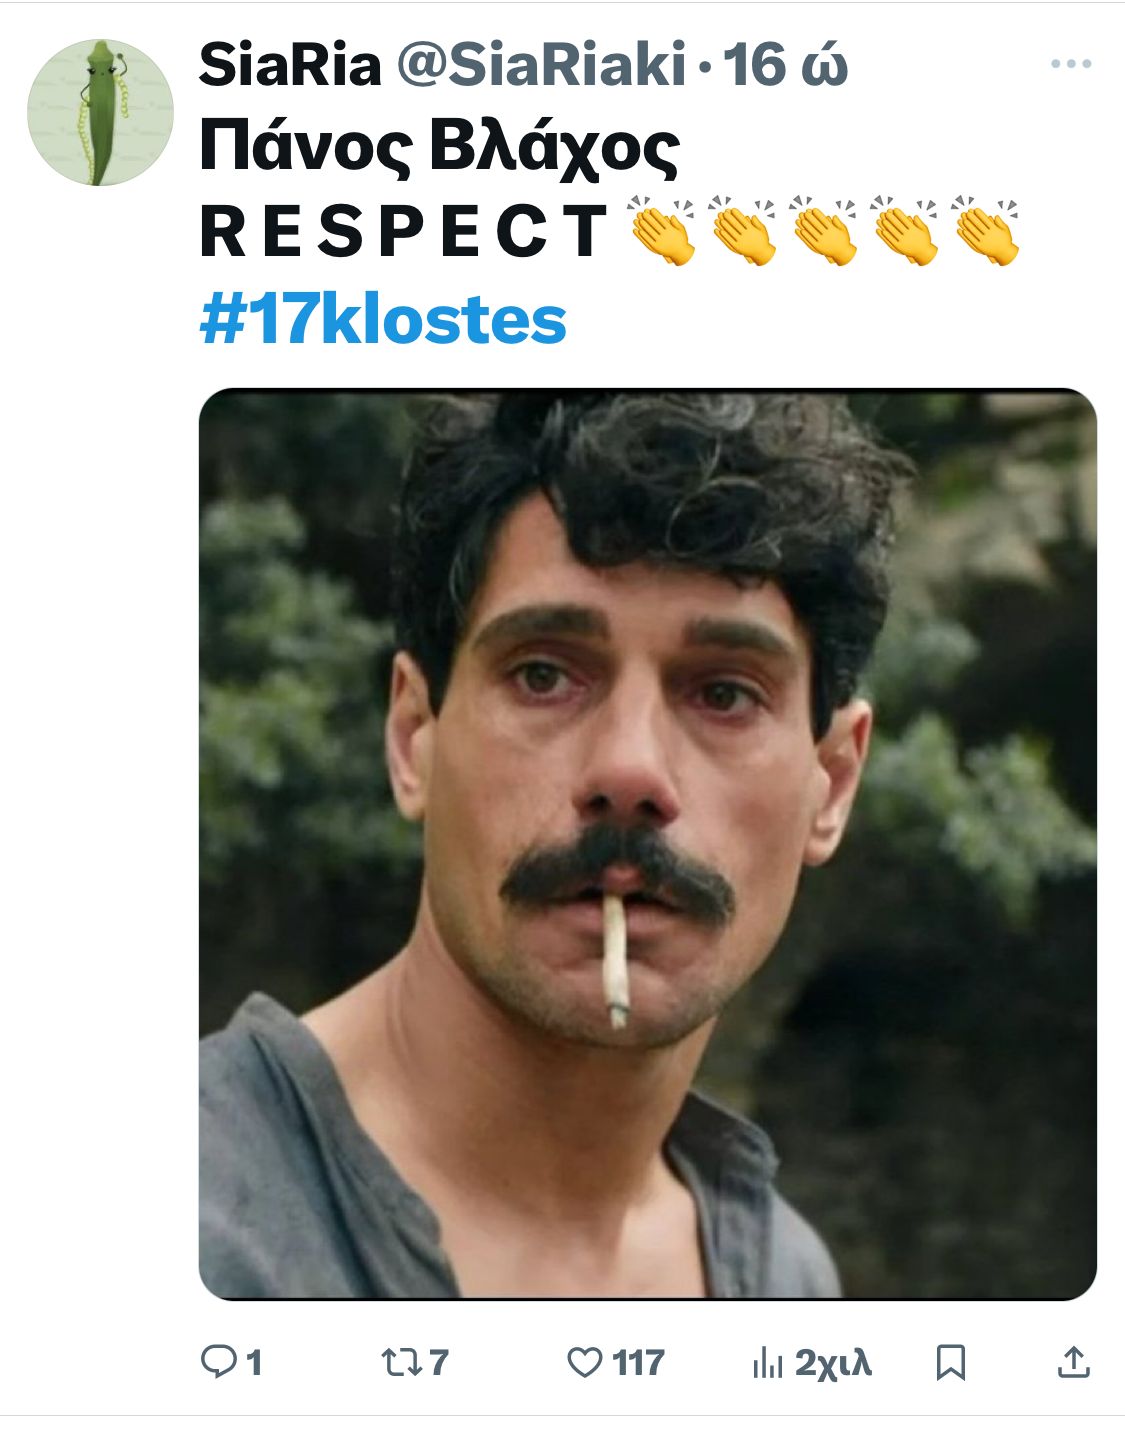
Task: Reply to SiaRia's tweet
Action: click(x=222, y=1361)
